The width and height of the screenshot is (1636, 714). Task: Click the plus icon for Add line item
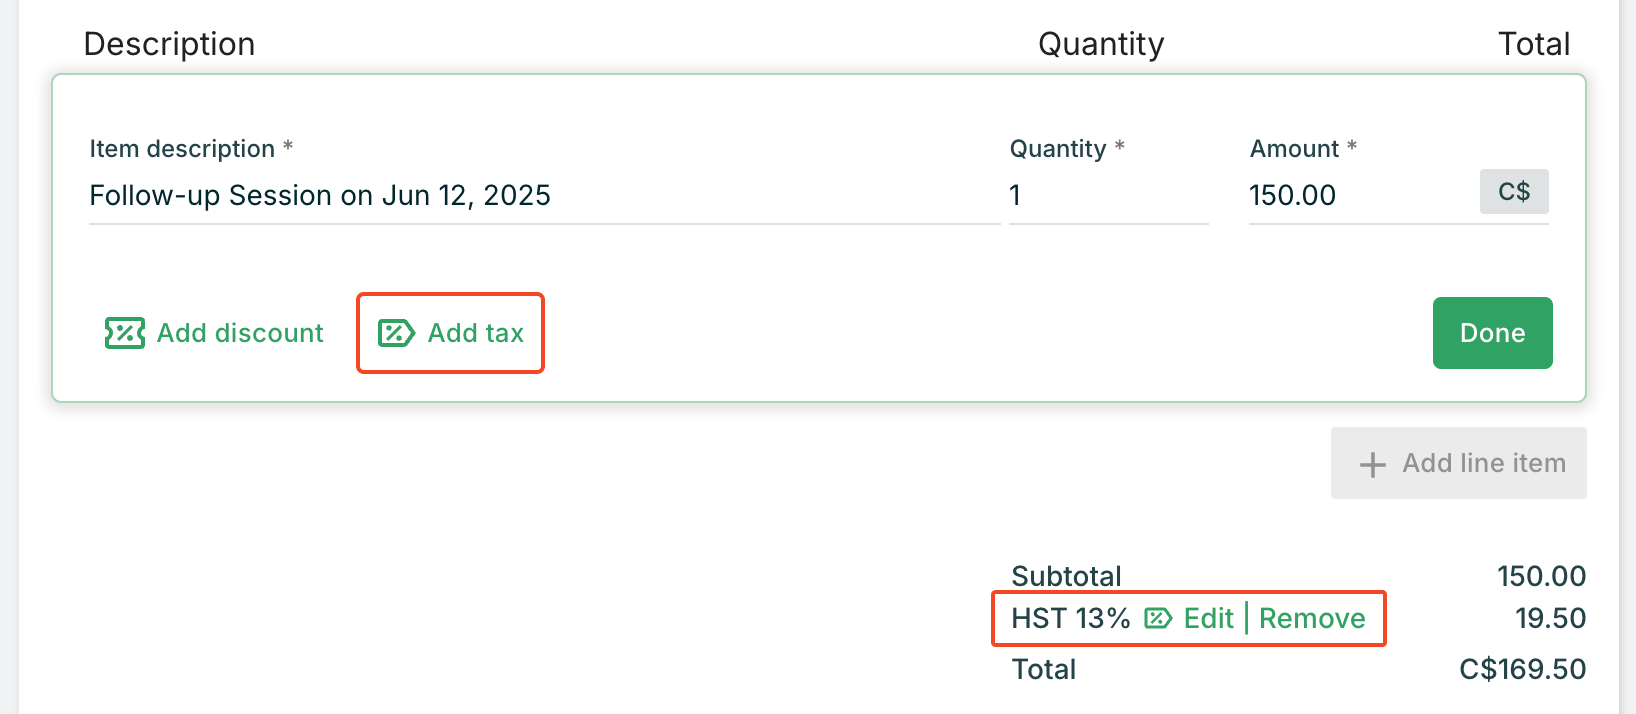point(1373,464)
